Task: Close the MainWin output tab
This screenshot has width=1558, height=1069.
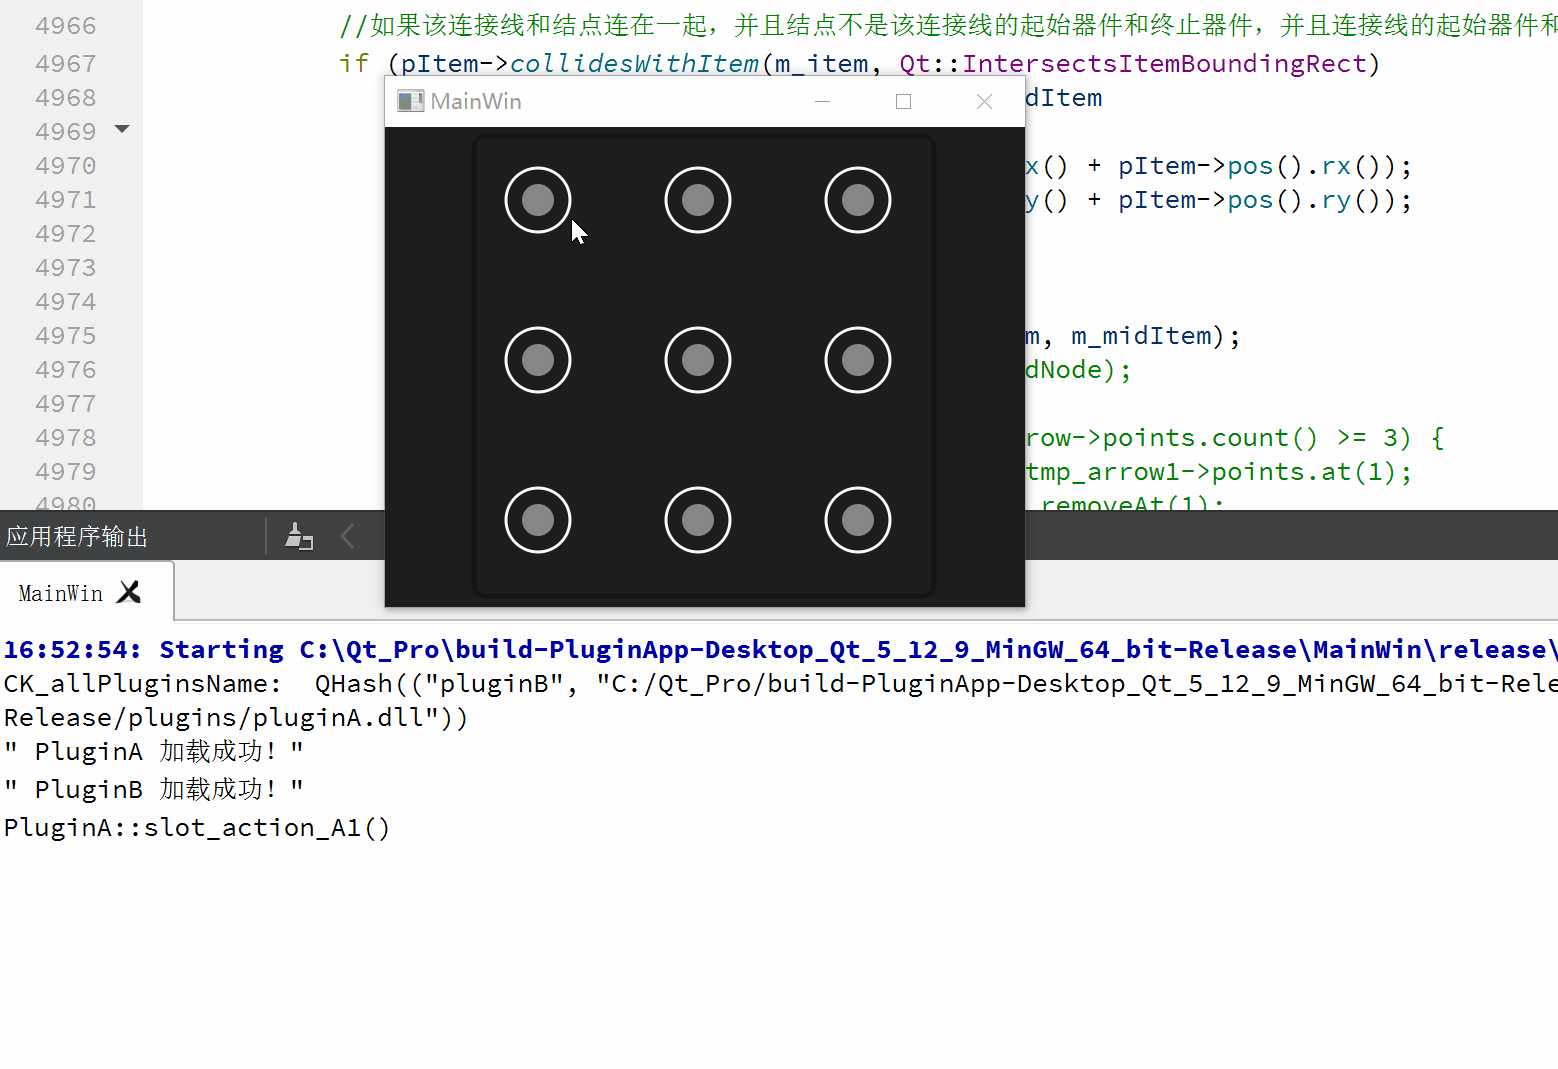Action: pos(129,592)
